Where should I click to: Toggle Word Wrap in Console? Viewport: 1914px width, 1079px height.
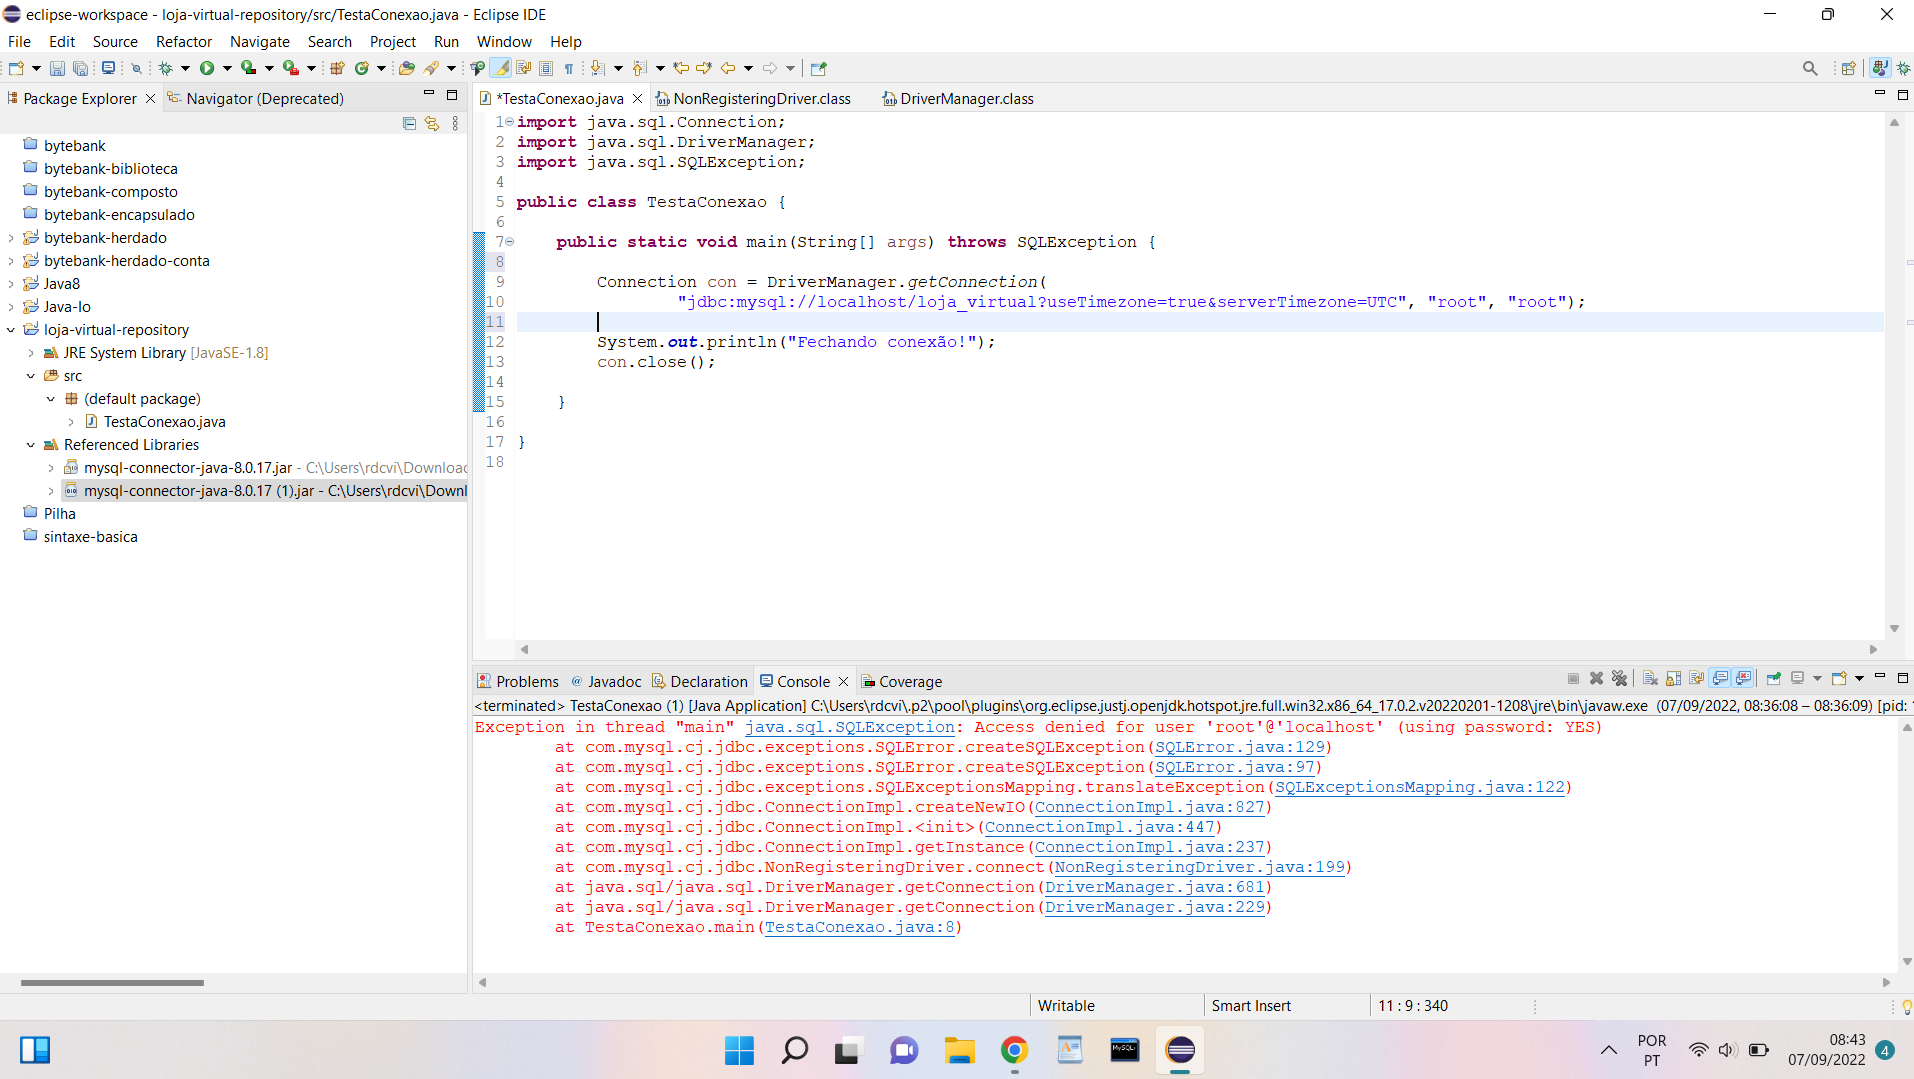click(1696, 679)
